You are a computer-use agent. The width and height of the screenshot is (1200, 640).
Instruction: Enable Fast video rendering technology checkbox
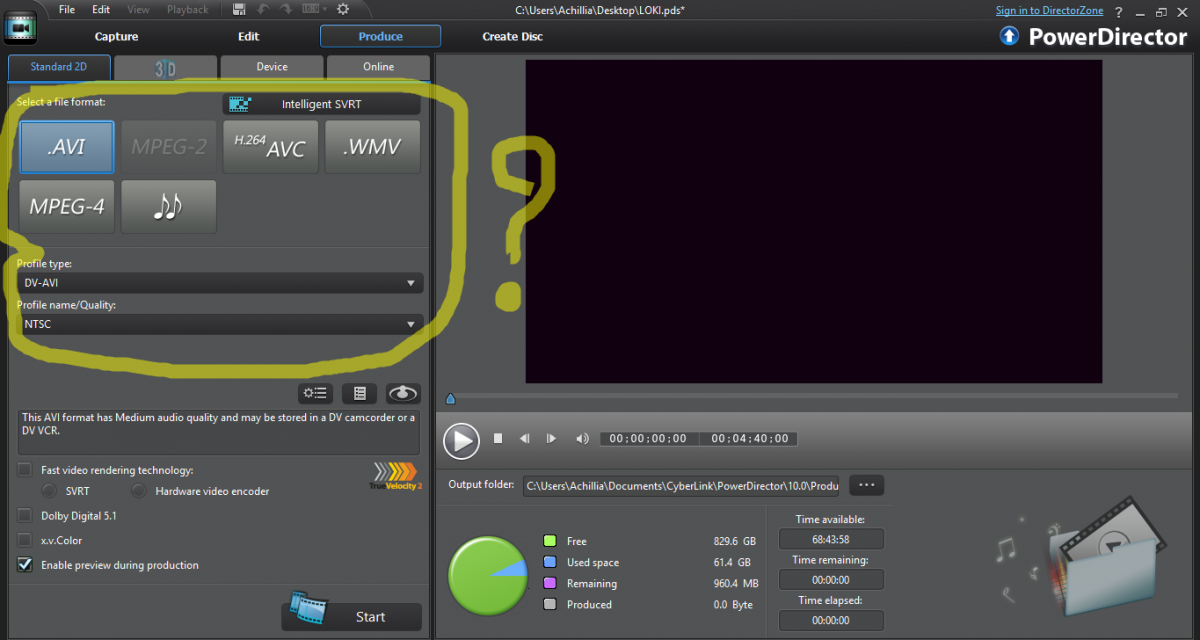[x=25, y=469]
